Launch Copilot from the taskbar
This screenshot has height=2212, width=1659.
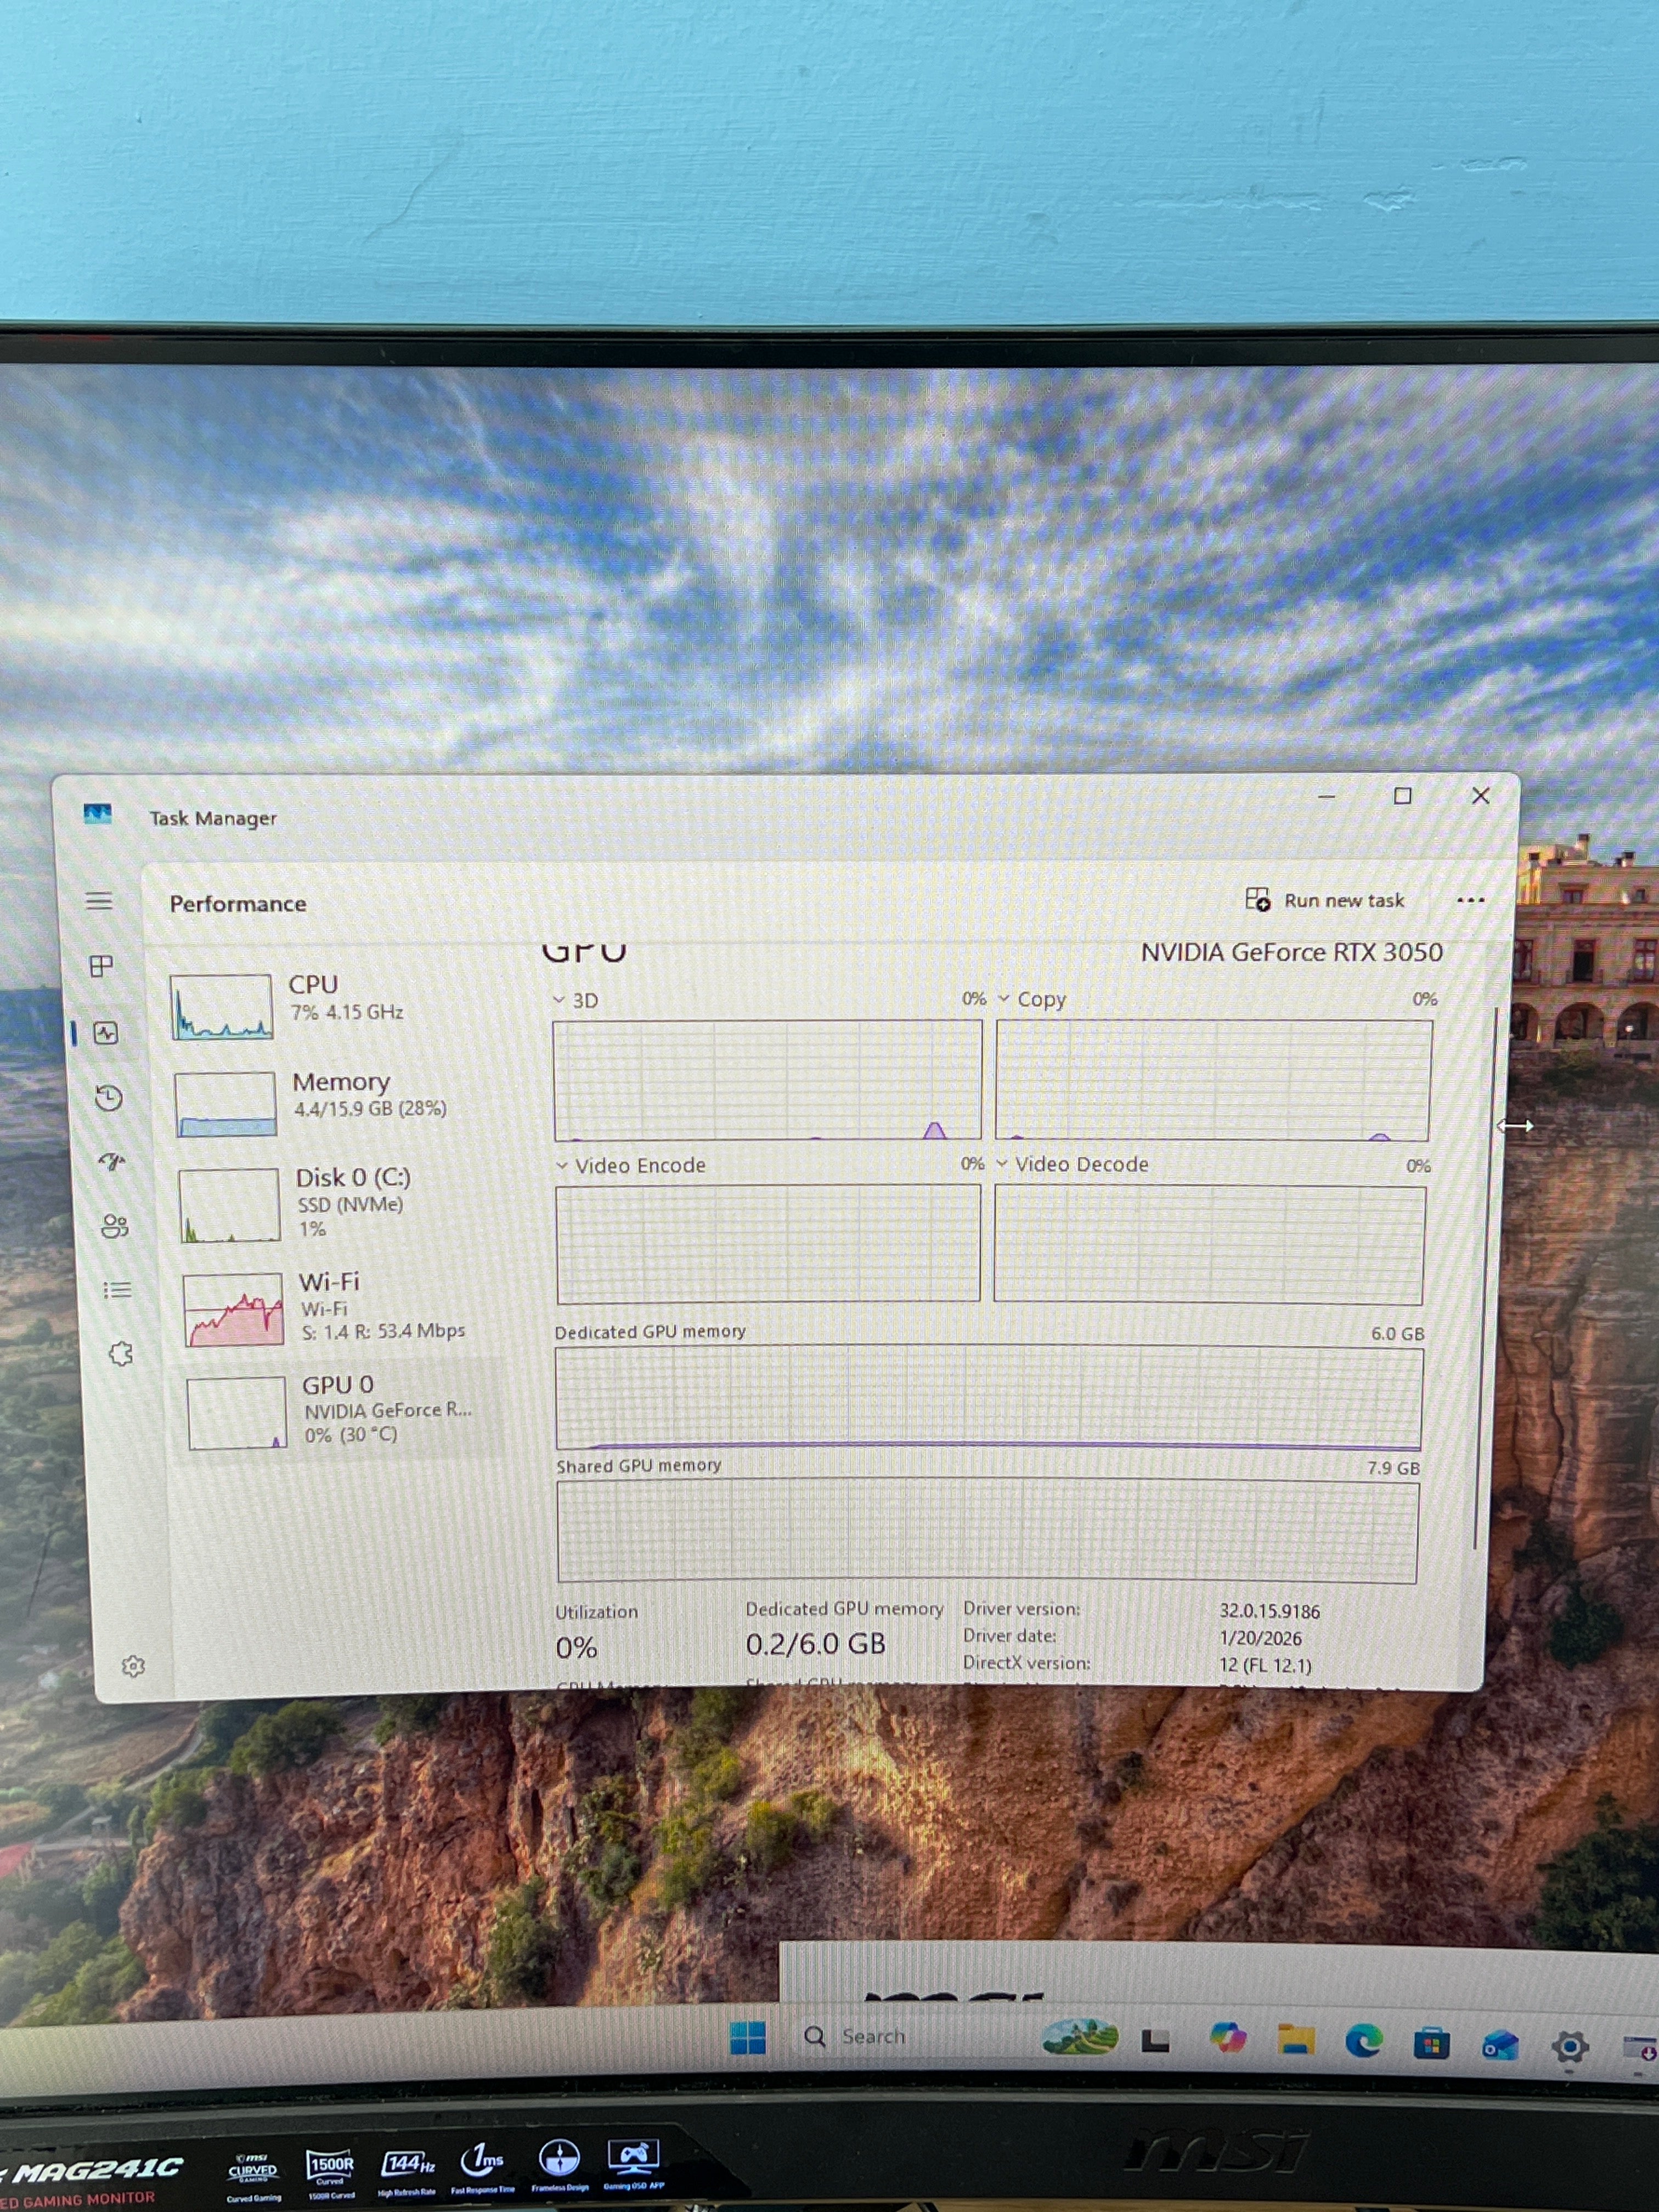1227,2039
